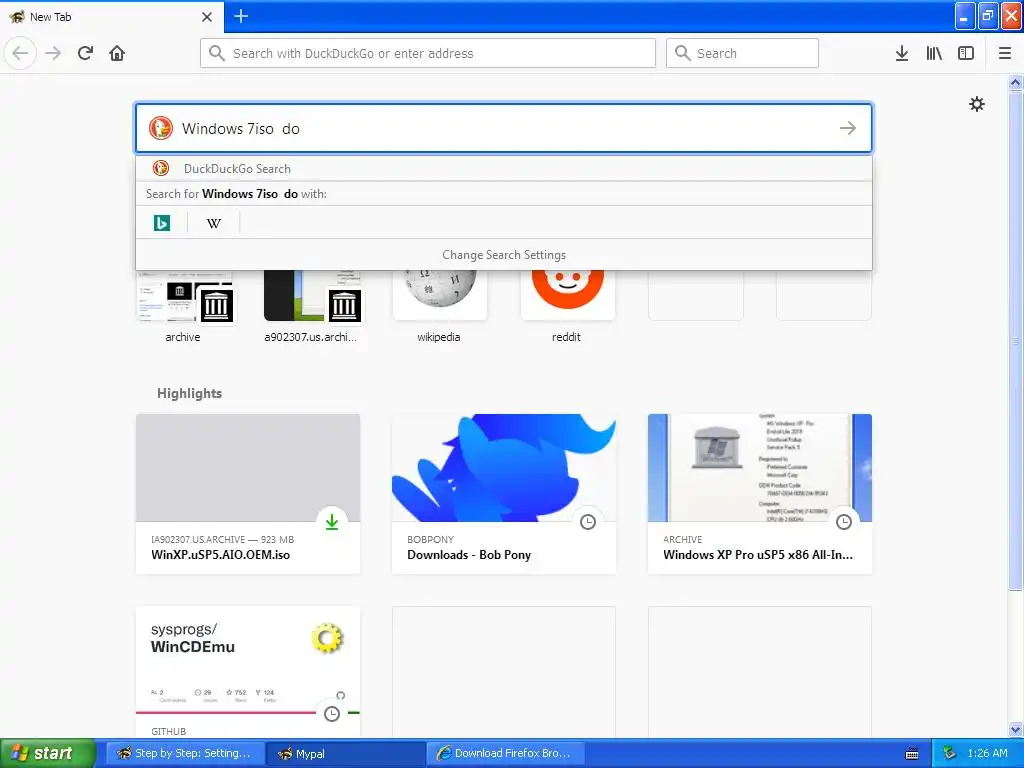
Task: Reload the current page
Action: (x=86, y=53)
